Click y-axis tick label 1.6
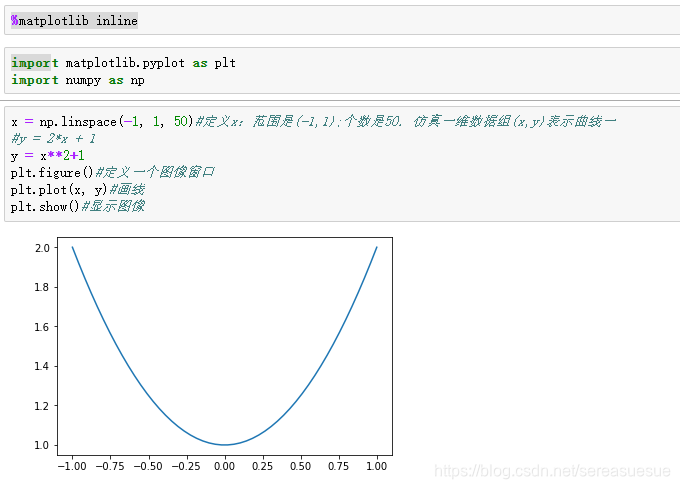Image resolution: width=680 pixels, height=489 pixels. tap(42, 327)
